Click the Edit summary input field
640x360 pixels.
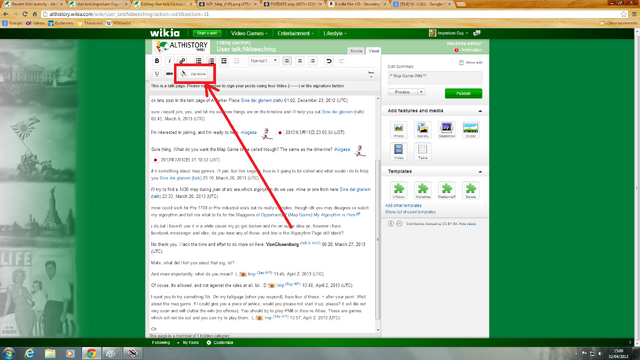435,78
